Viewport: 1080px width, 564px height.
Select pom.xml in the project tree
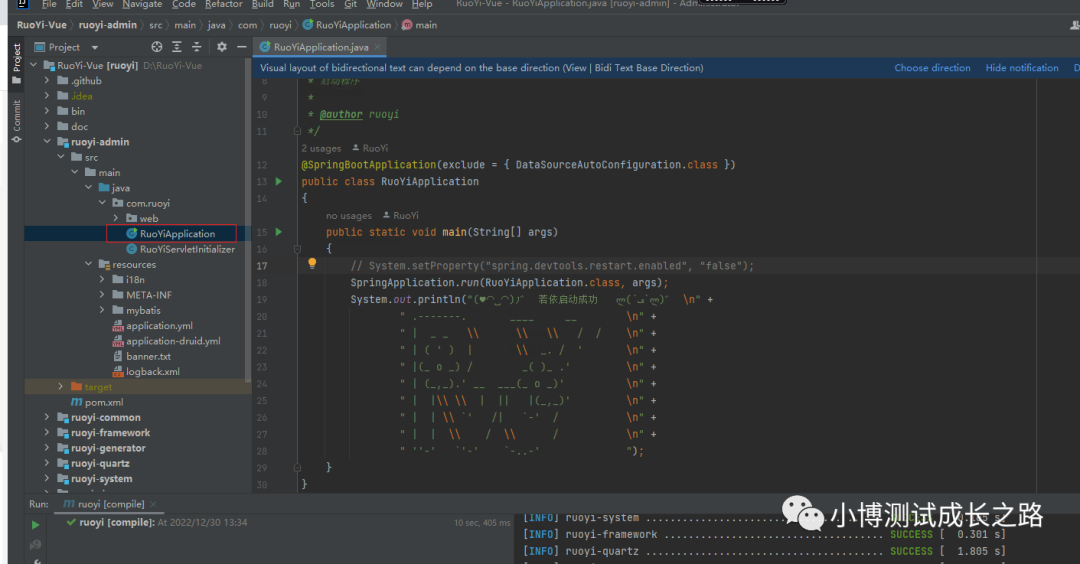click(104, 402)
